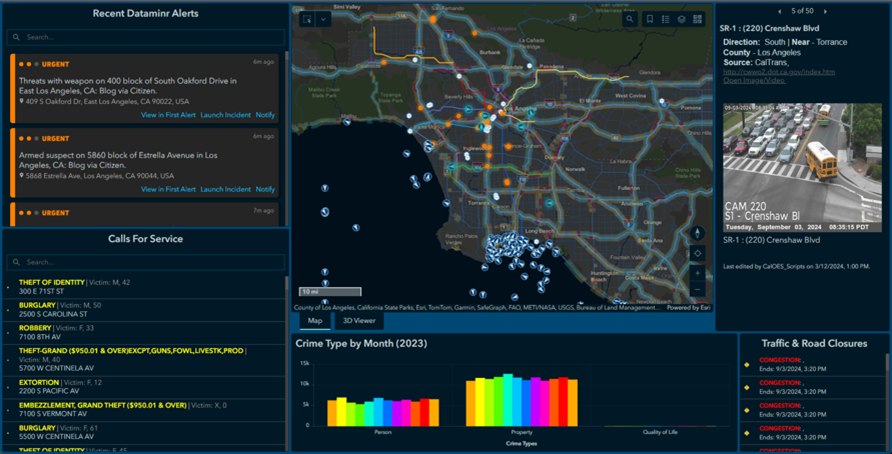Image resolution: width=892 pixels, height=454 pixels.
Task: Launch Incident for Oakford Drive alert
Action: [225, 115]
